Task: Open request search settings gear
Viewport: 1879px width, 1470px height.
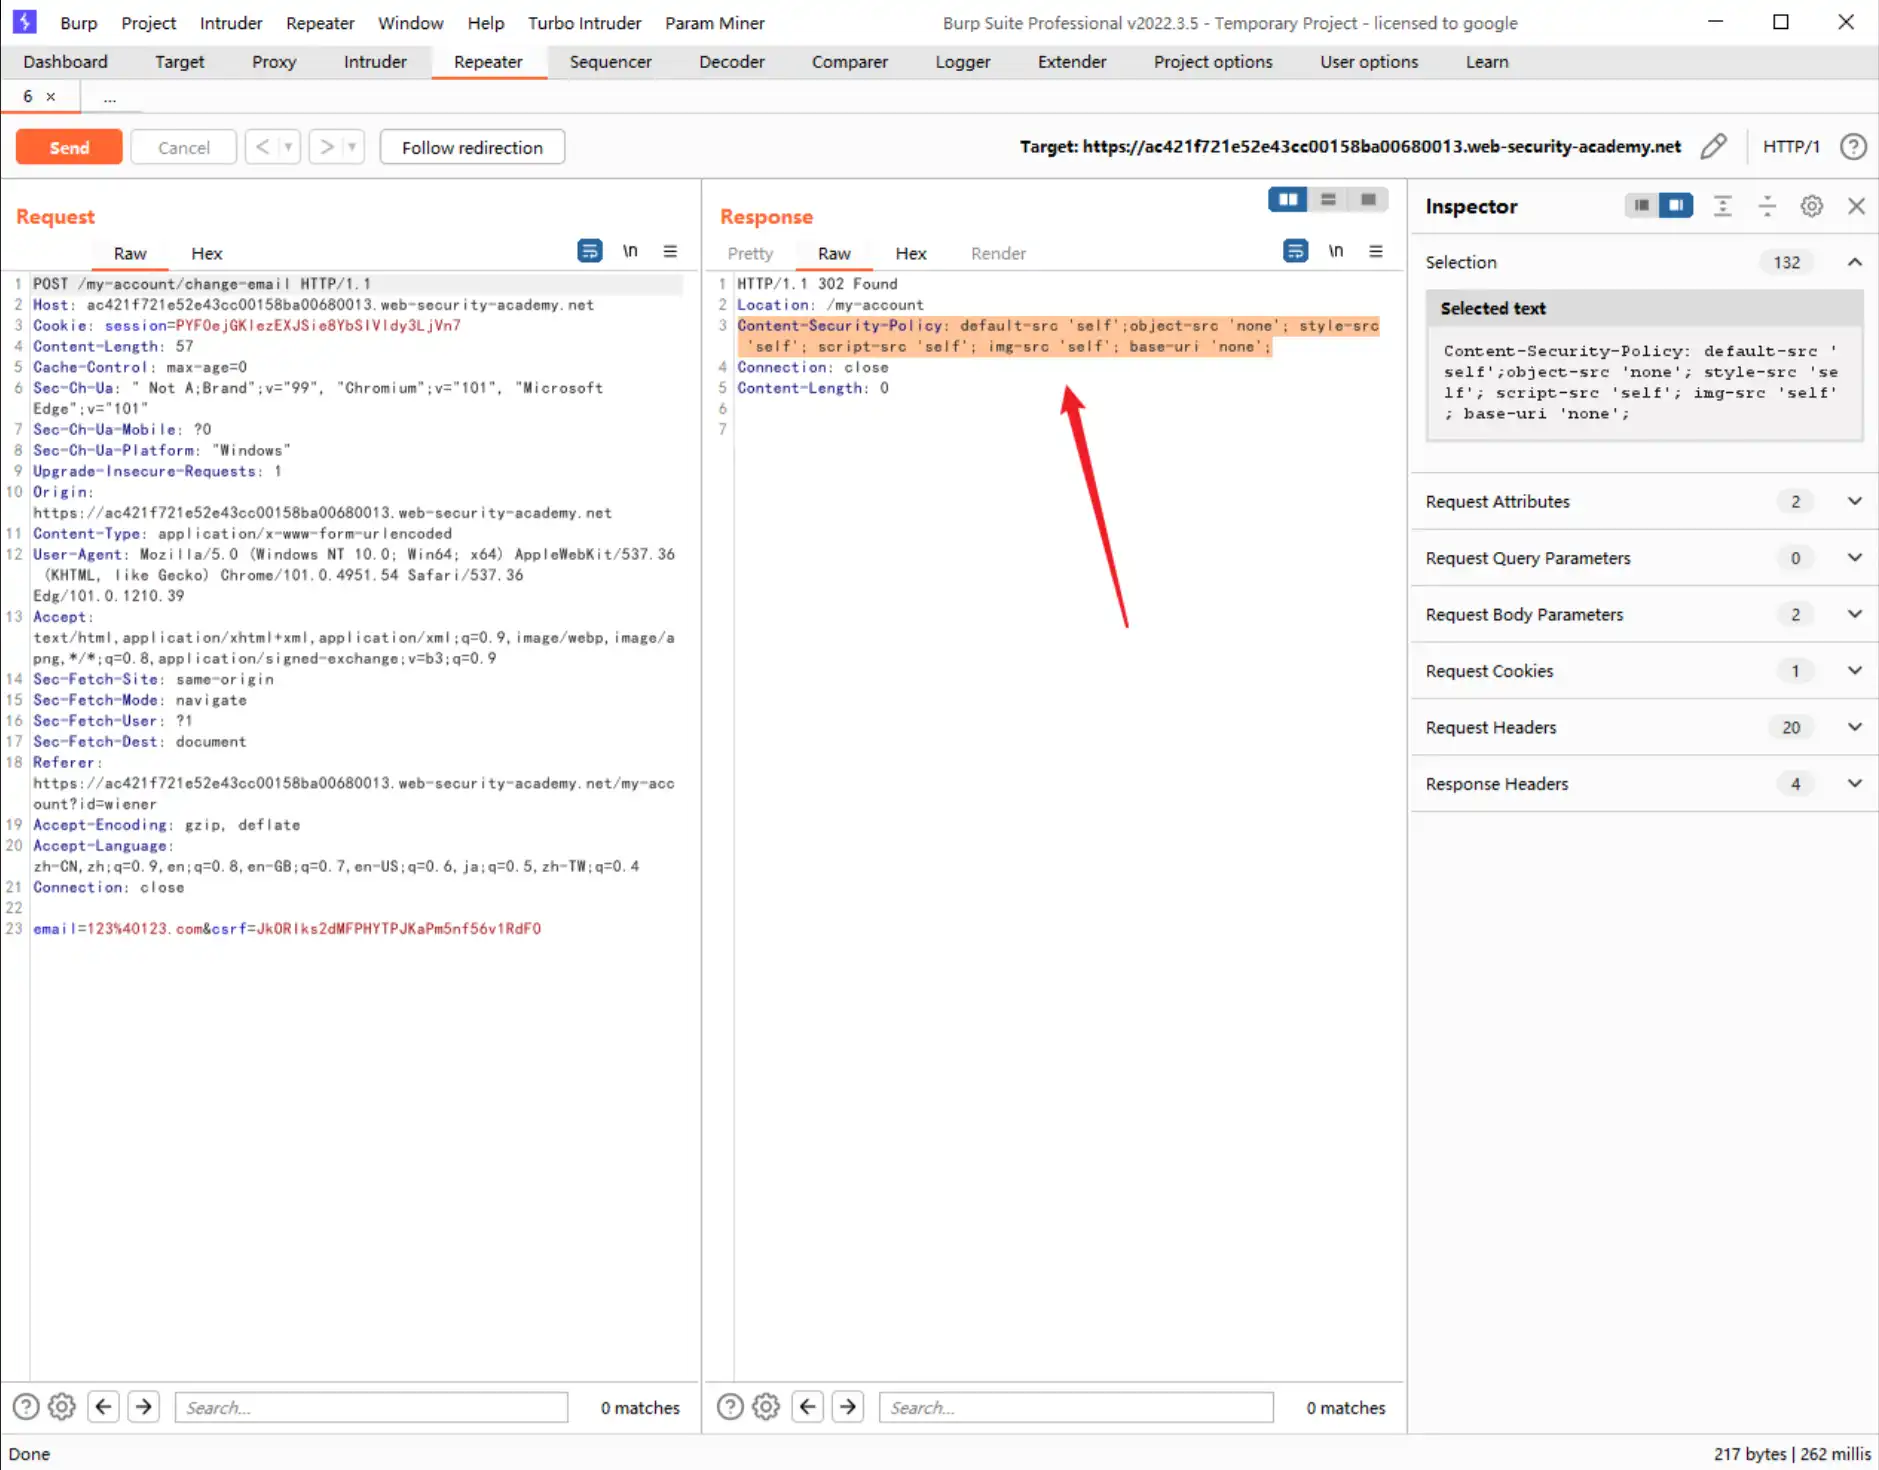Action: pos(62,1407)
